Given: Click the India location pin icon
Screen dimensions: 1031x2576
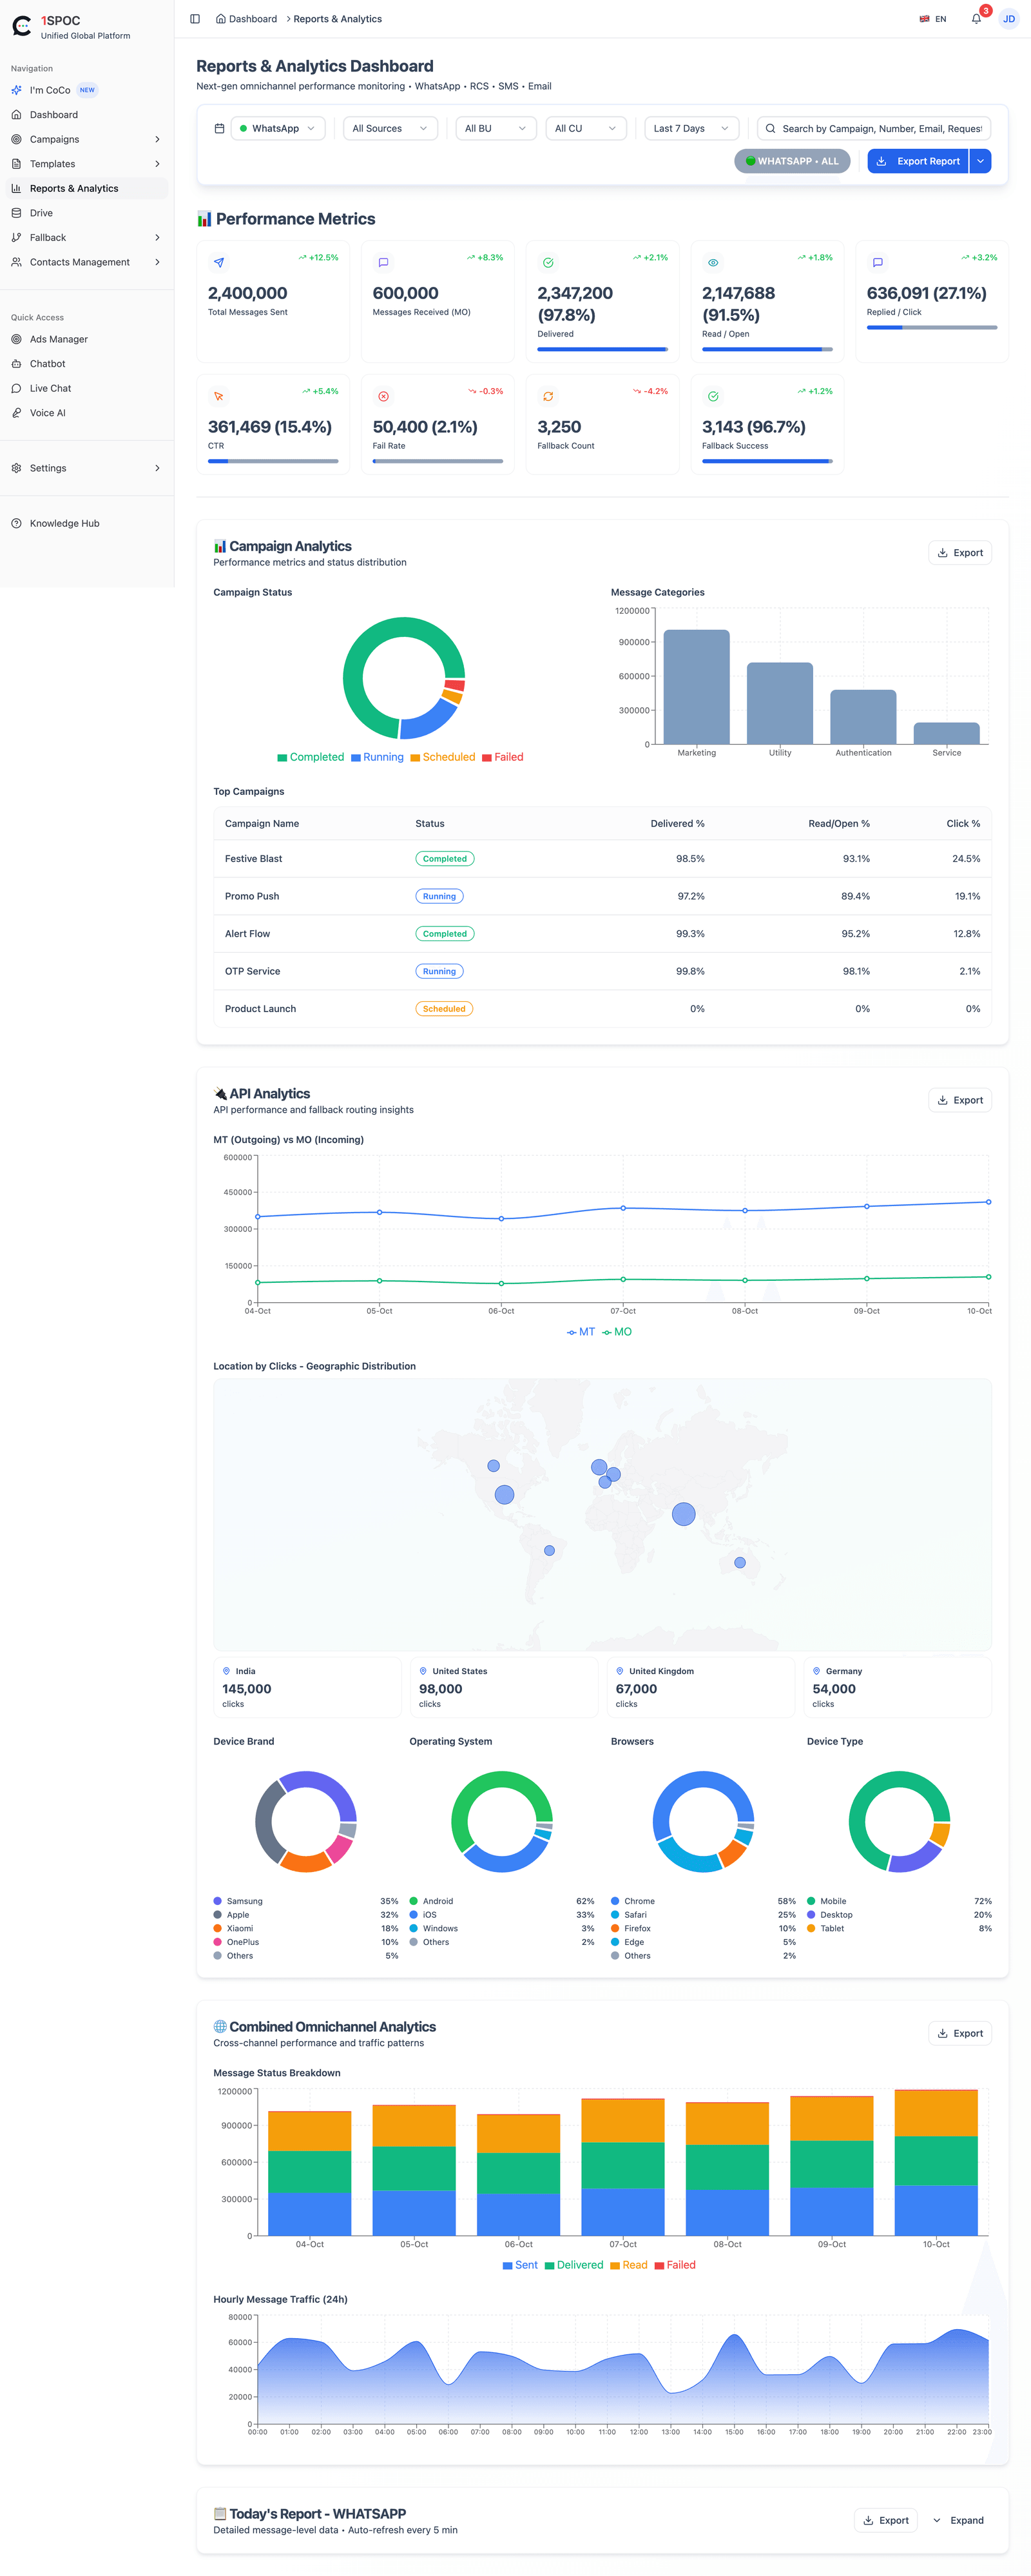Looking at the screenshot, I should 227,1671.
